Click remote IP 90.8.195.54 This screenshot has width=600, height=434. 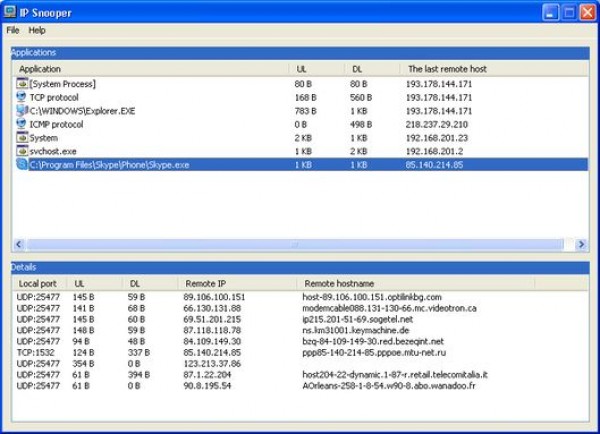point(207,386)
